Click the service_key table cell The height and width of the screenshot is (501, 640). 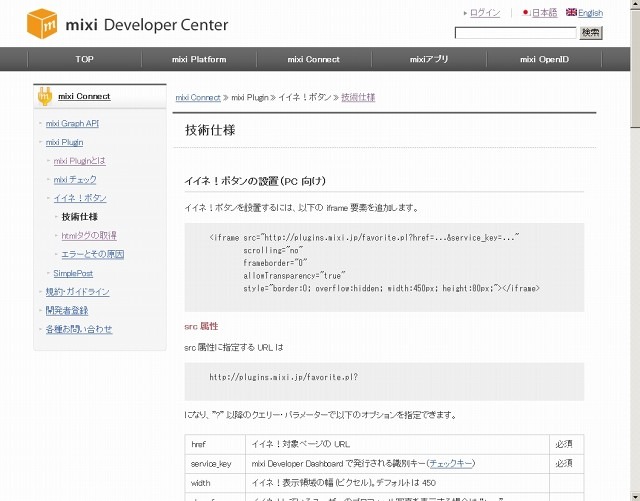click(x=215, y=464)
